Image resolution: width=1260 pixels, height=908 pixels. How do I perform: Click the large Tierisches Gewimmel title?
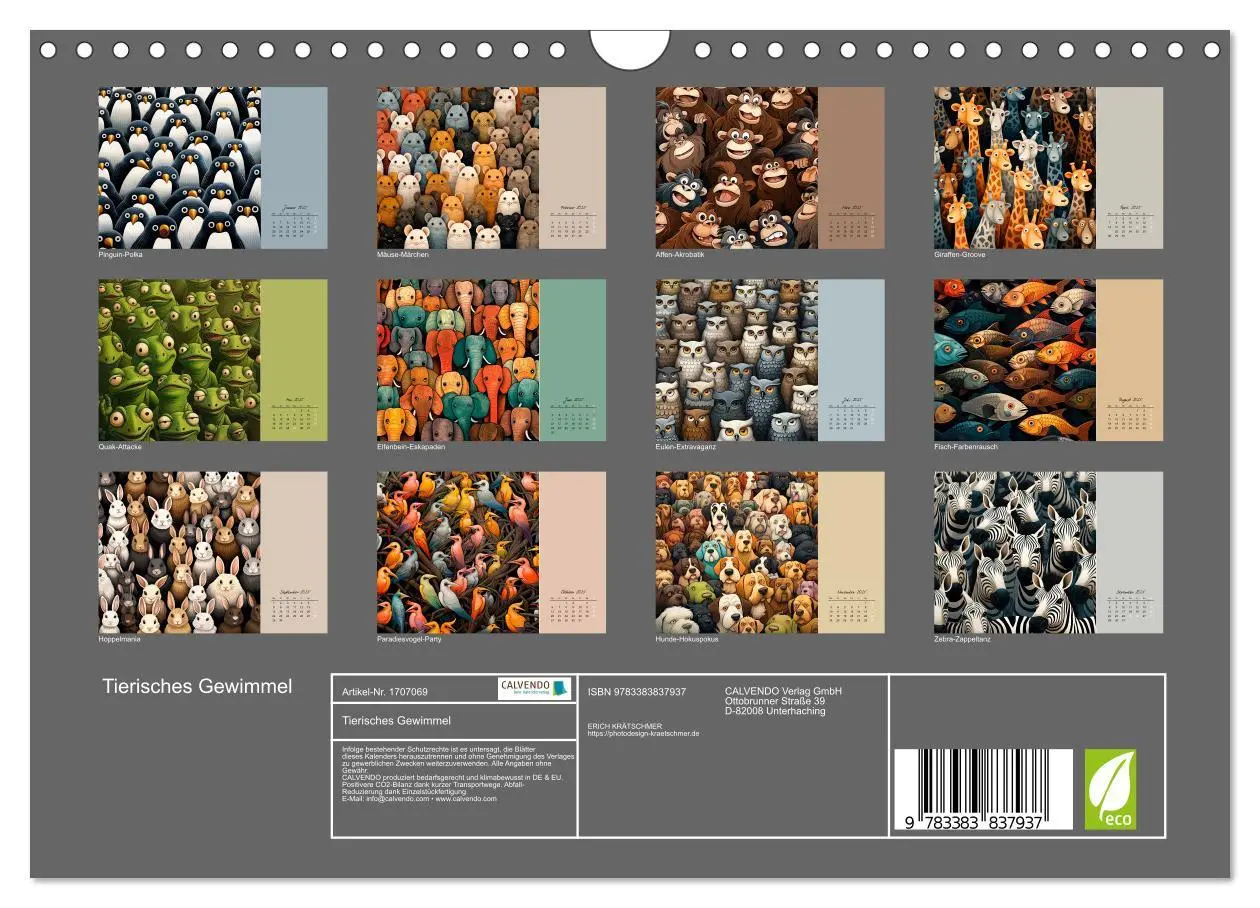pyautogui.click(x=197, y=686)
